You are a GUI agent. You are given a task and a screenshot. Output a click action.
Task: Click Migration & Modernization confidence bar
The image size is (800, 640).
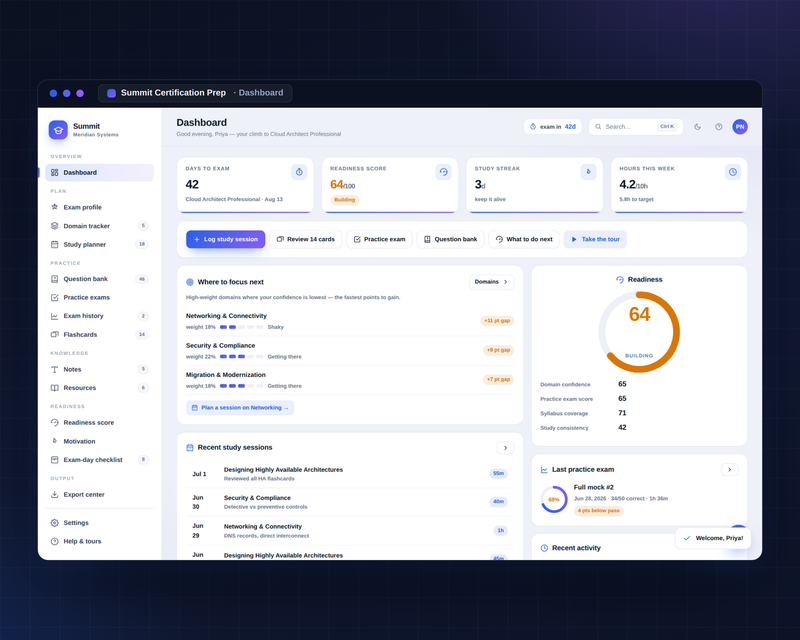click(241, 386)
